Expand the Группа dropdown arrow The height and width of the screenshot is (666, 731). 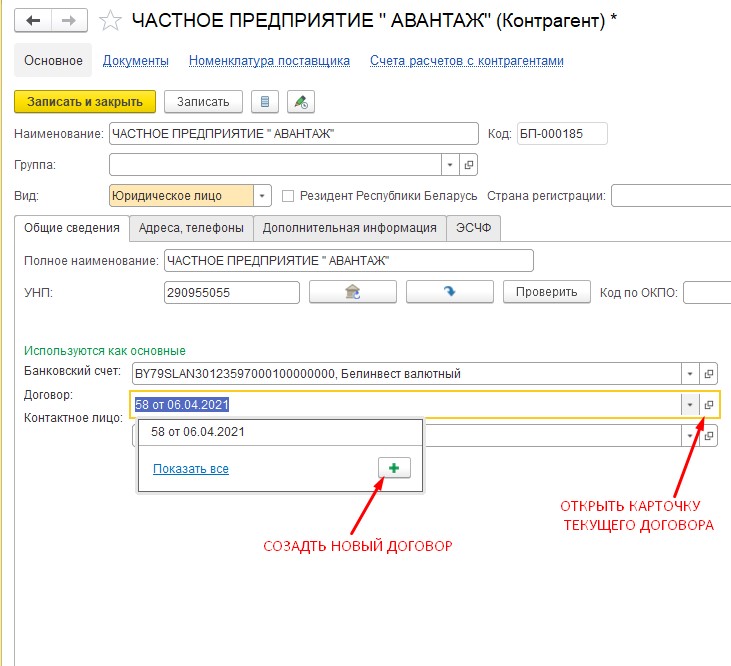[x=450, y=165]
